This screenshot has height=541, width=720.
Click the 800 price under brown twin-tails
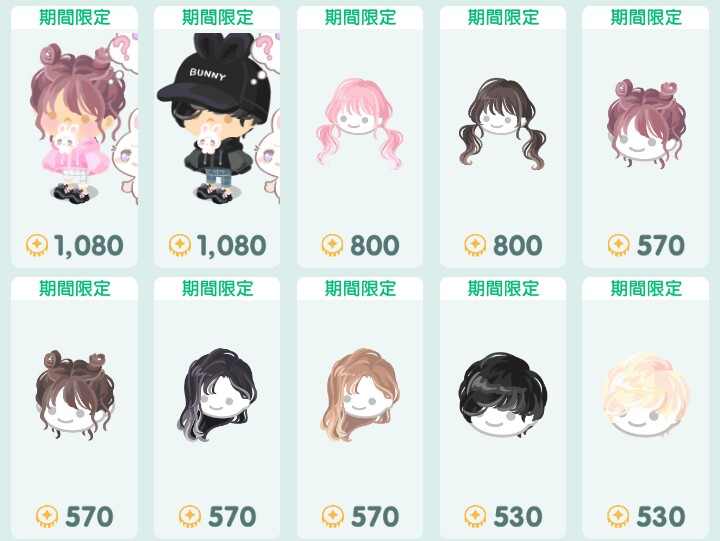tap(518, 245)
